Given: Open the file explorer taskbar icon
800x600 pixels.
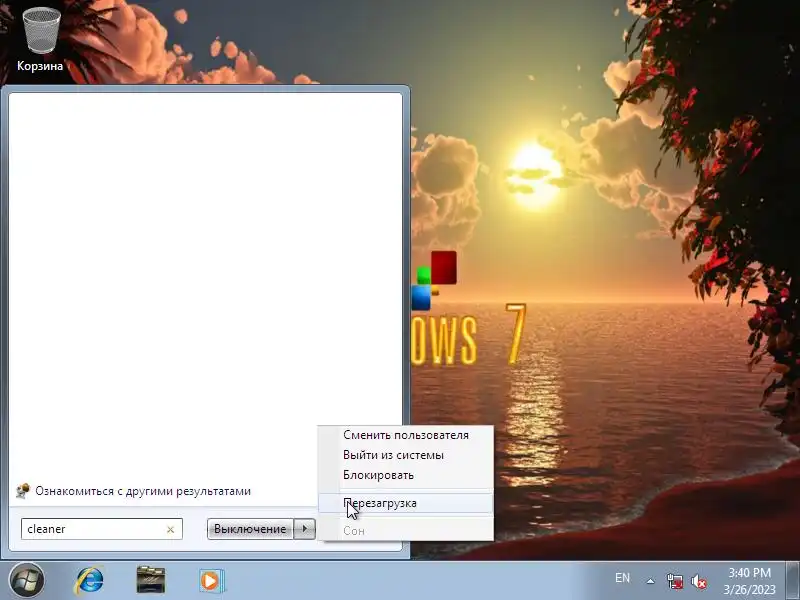Looking at the screenshot, I should tap(151, 581).
